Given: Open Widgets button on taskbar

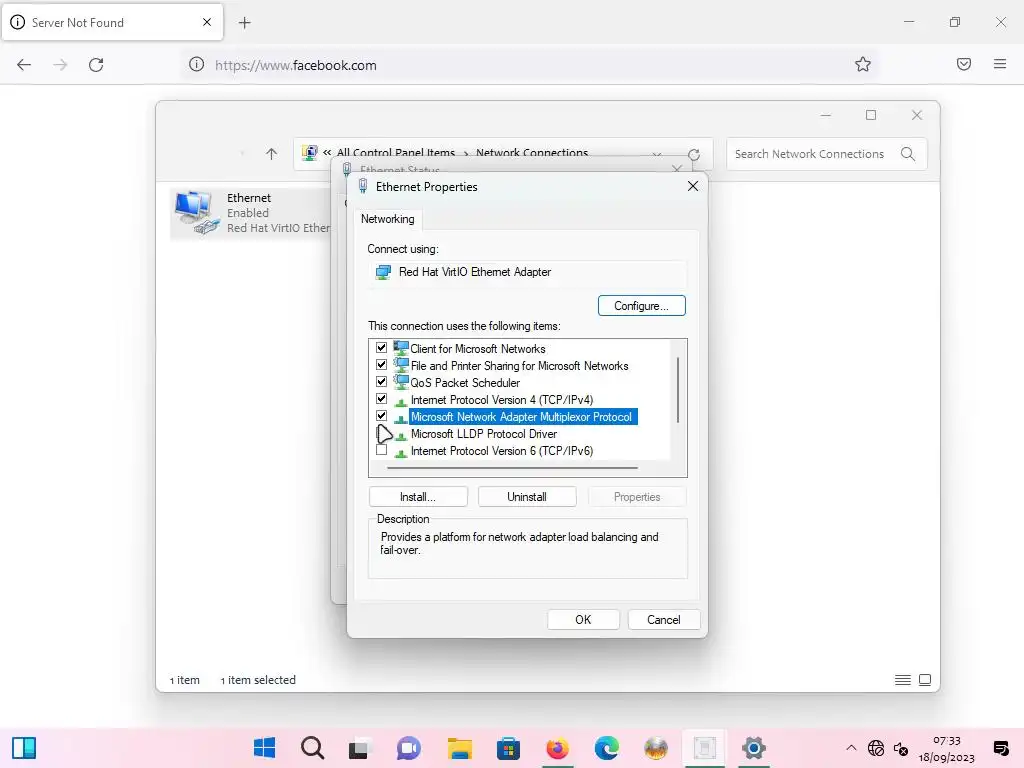Looking at the screenshot, I should click(24, 748).
